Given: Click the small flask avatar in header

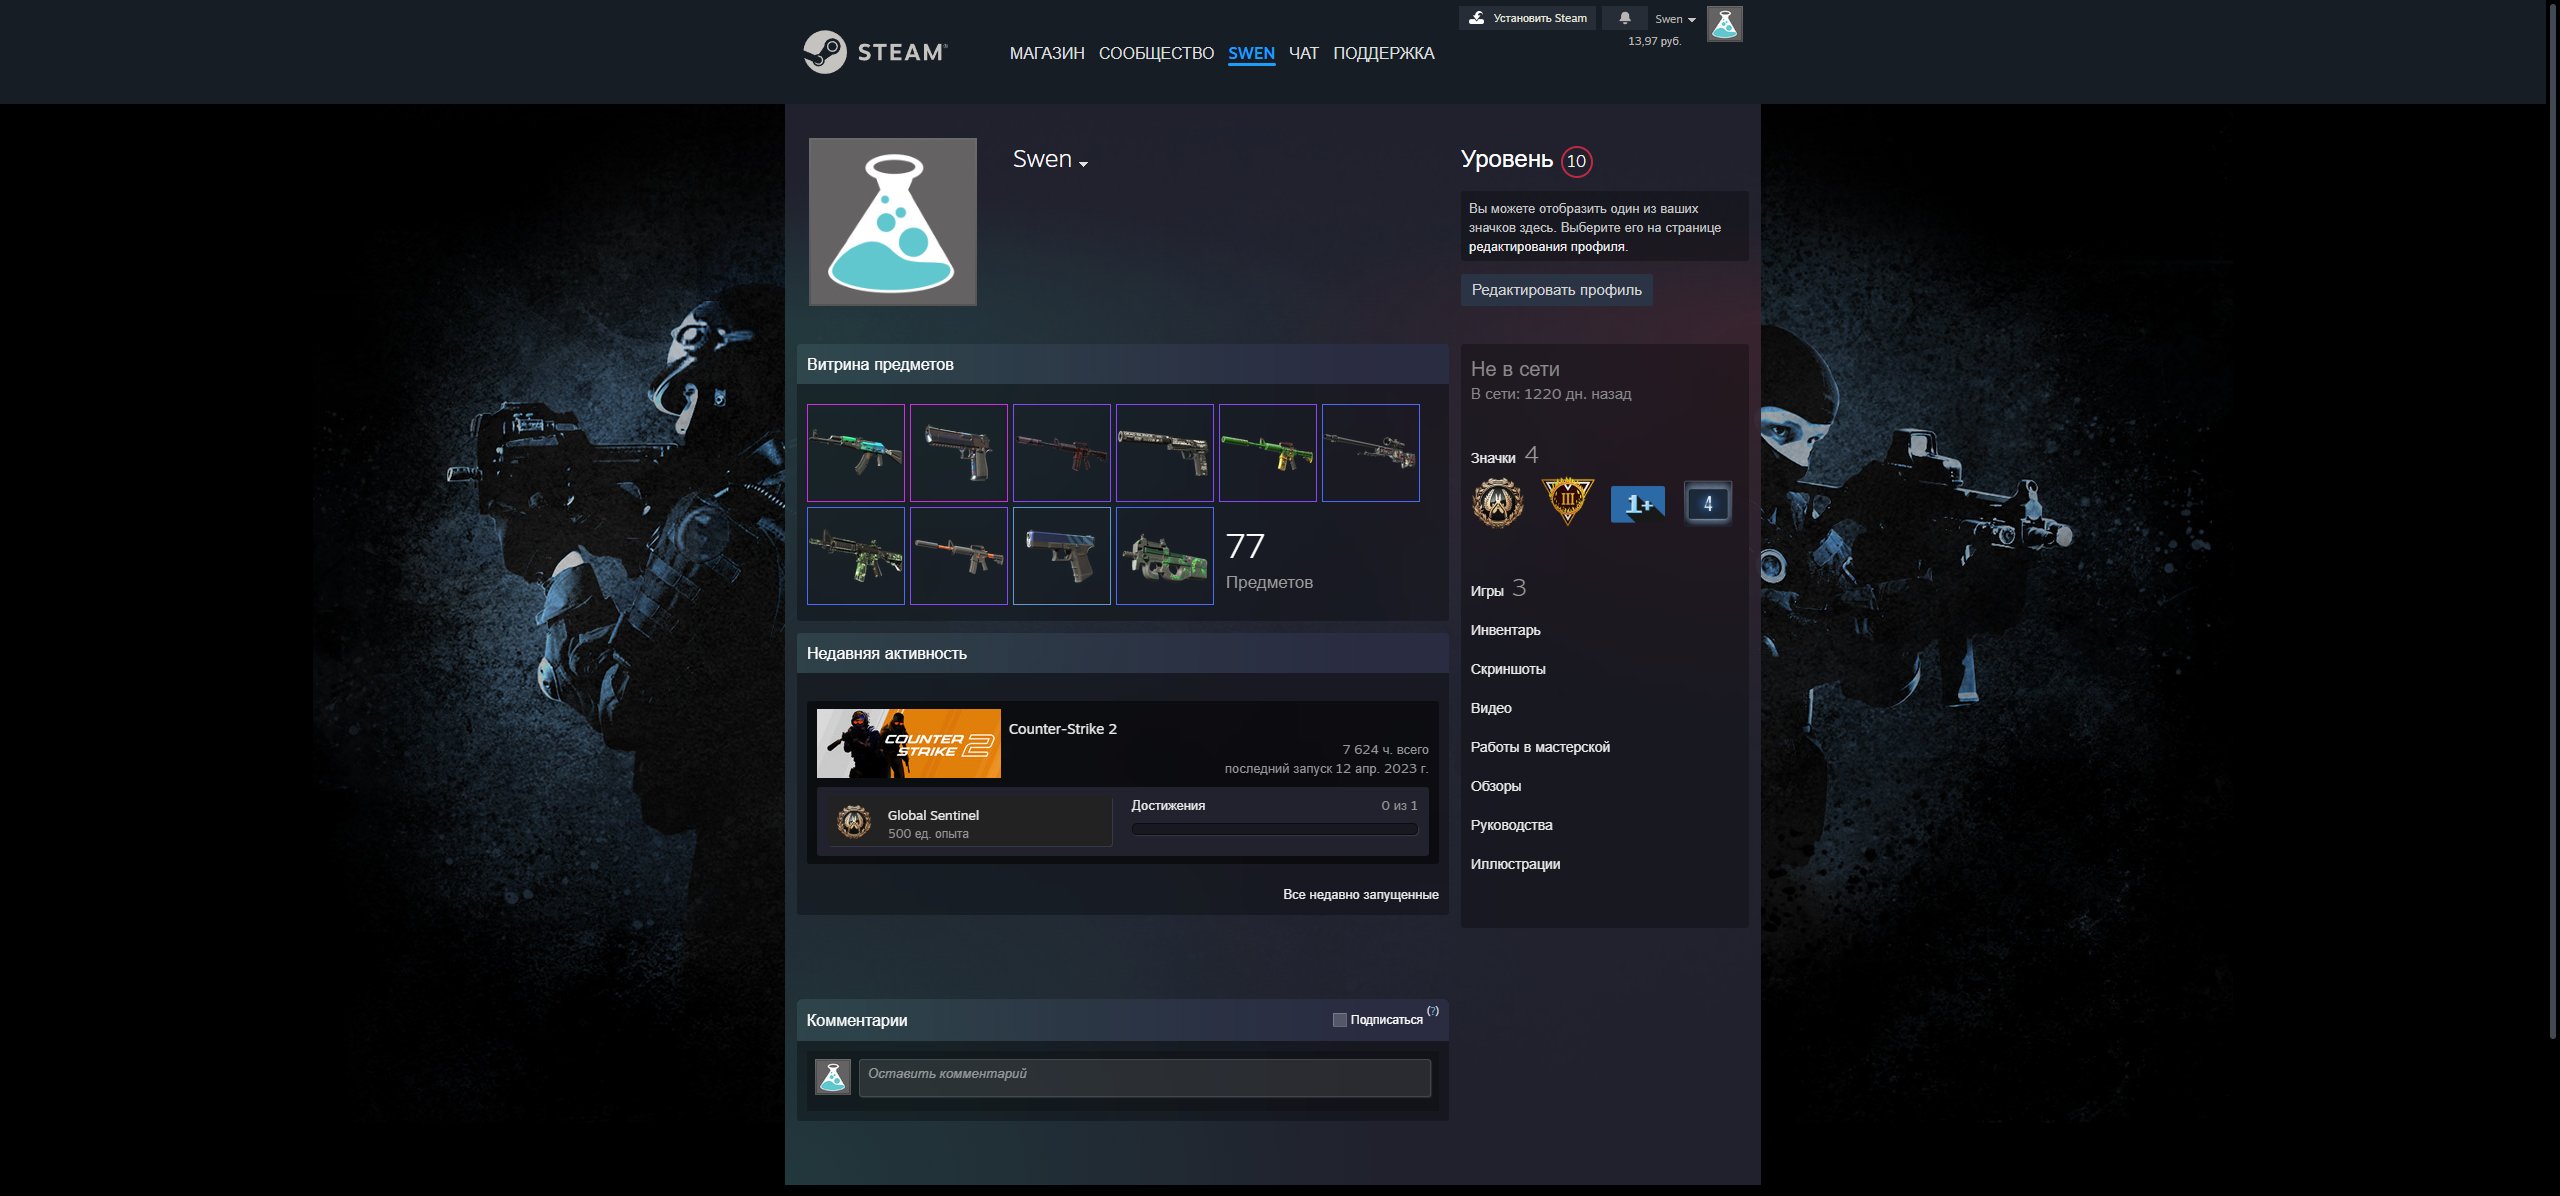Looking at the screenshot, I should pos(1725,24).
